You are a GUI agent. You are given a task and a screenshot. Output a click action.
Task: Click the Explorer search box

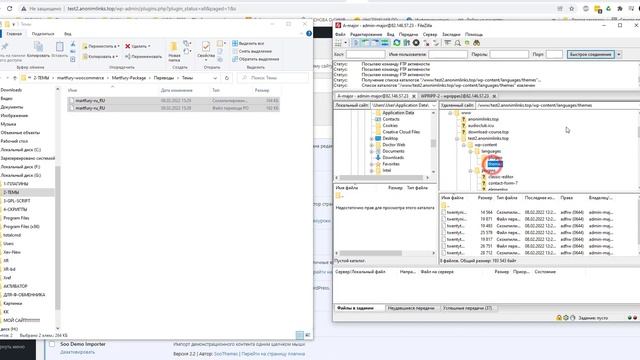click(273, 78)
